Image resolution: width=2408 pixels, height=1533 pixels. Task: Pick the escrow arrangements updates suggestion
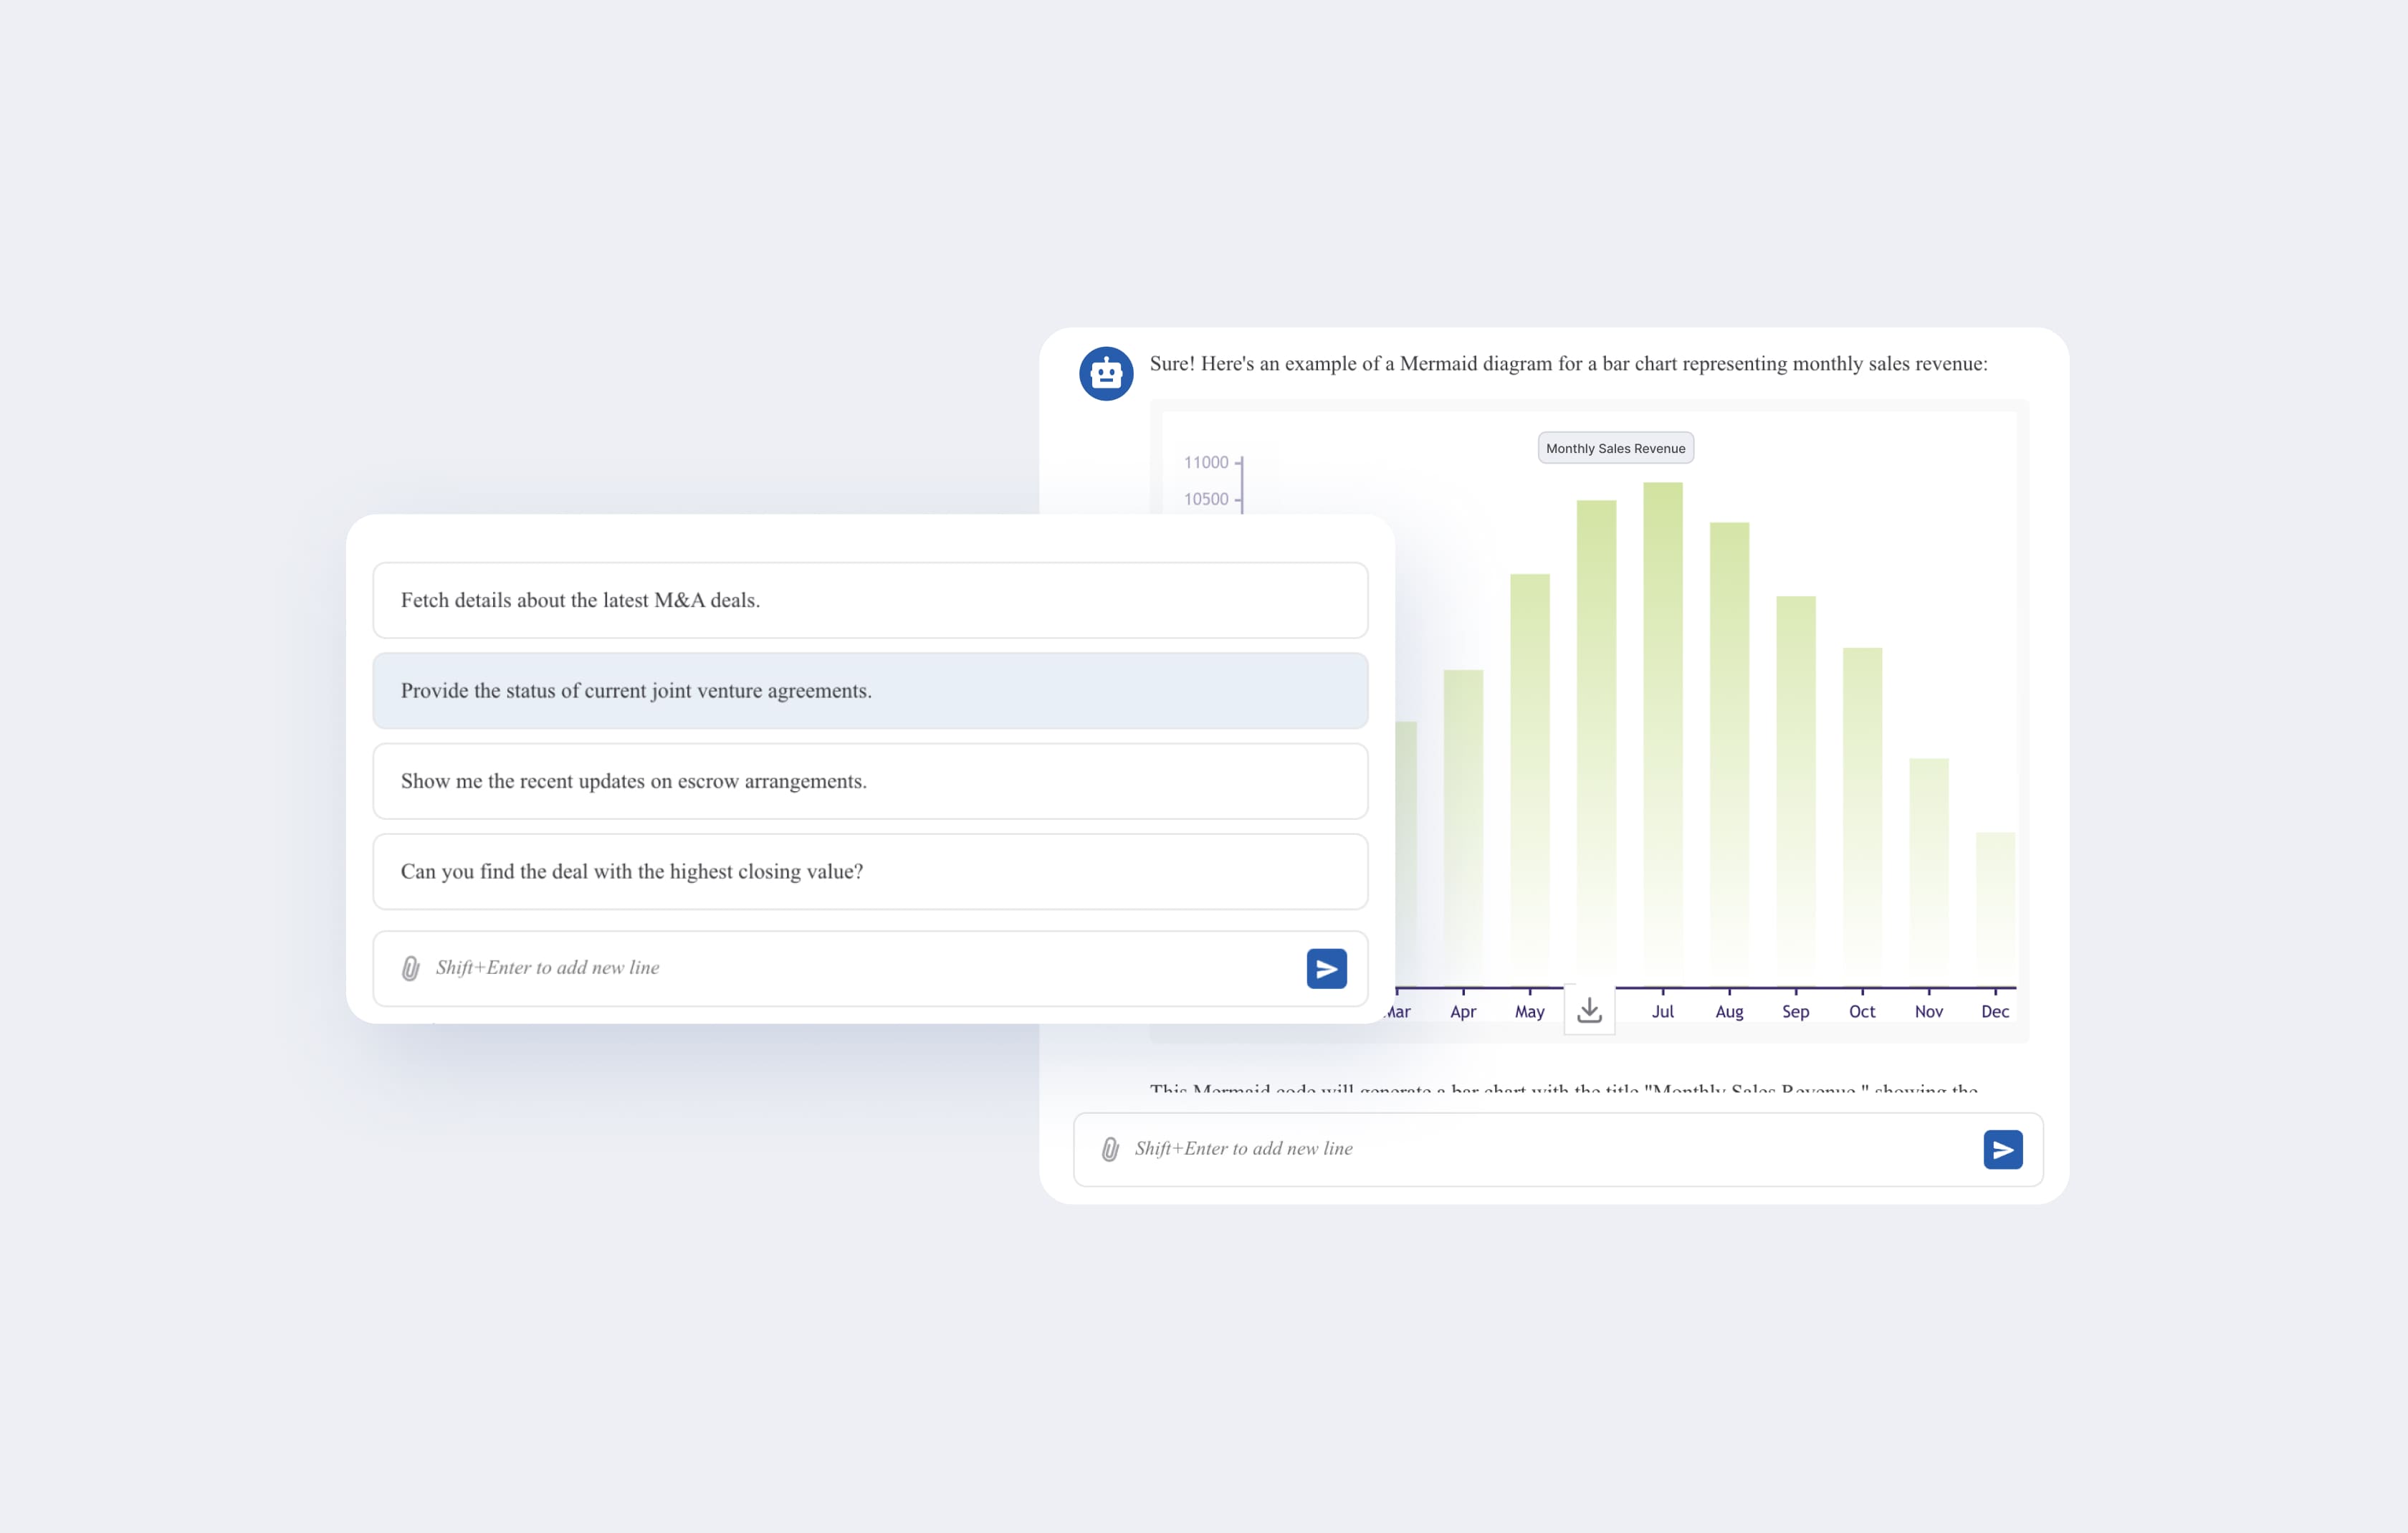coord(870,781)
